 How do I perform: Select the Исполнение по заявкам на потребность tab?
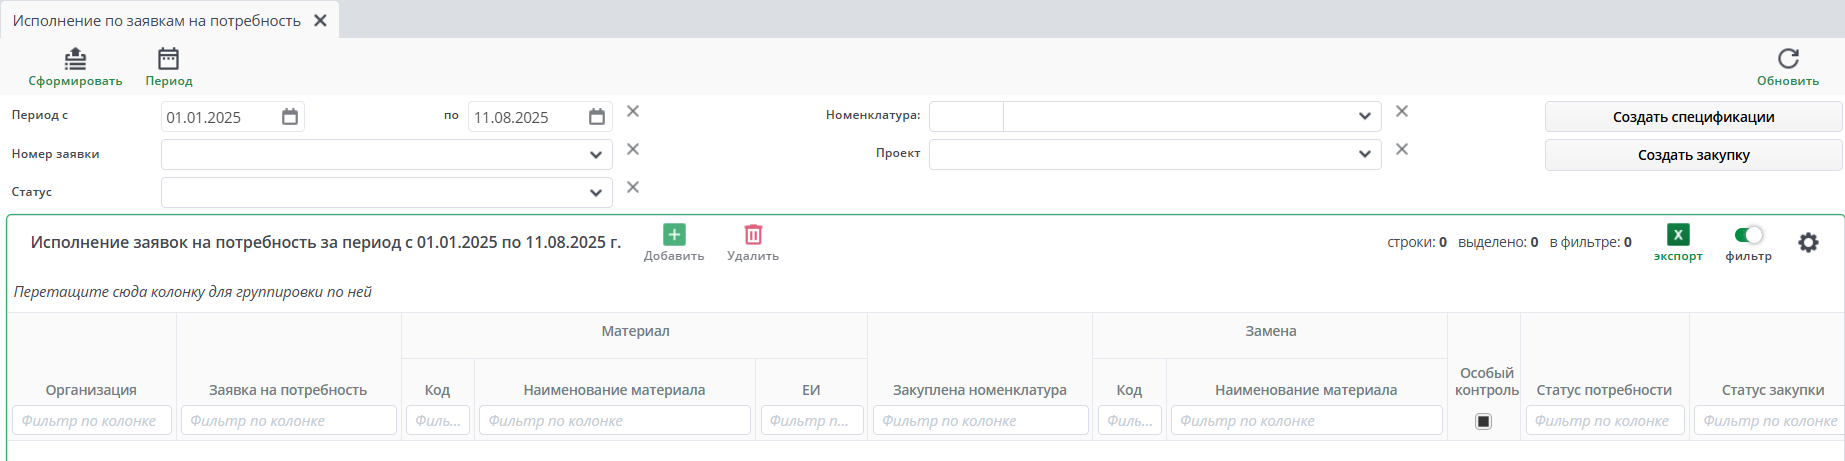[157, 21]
